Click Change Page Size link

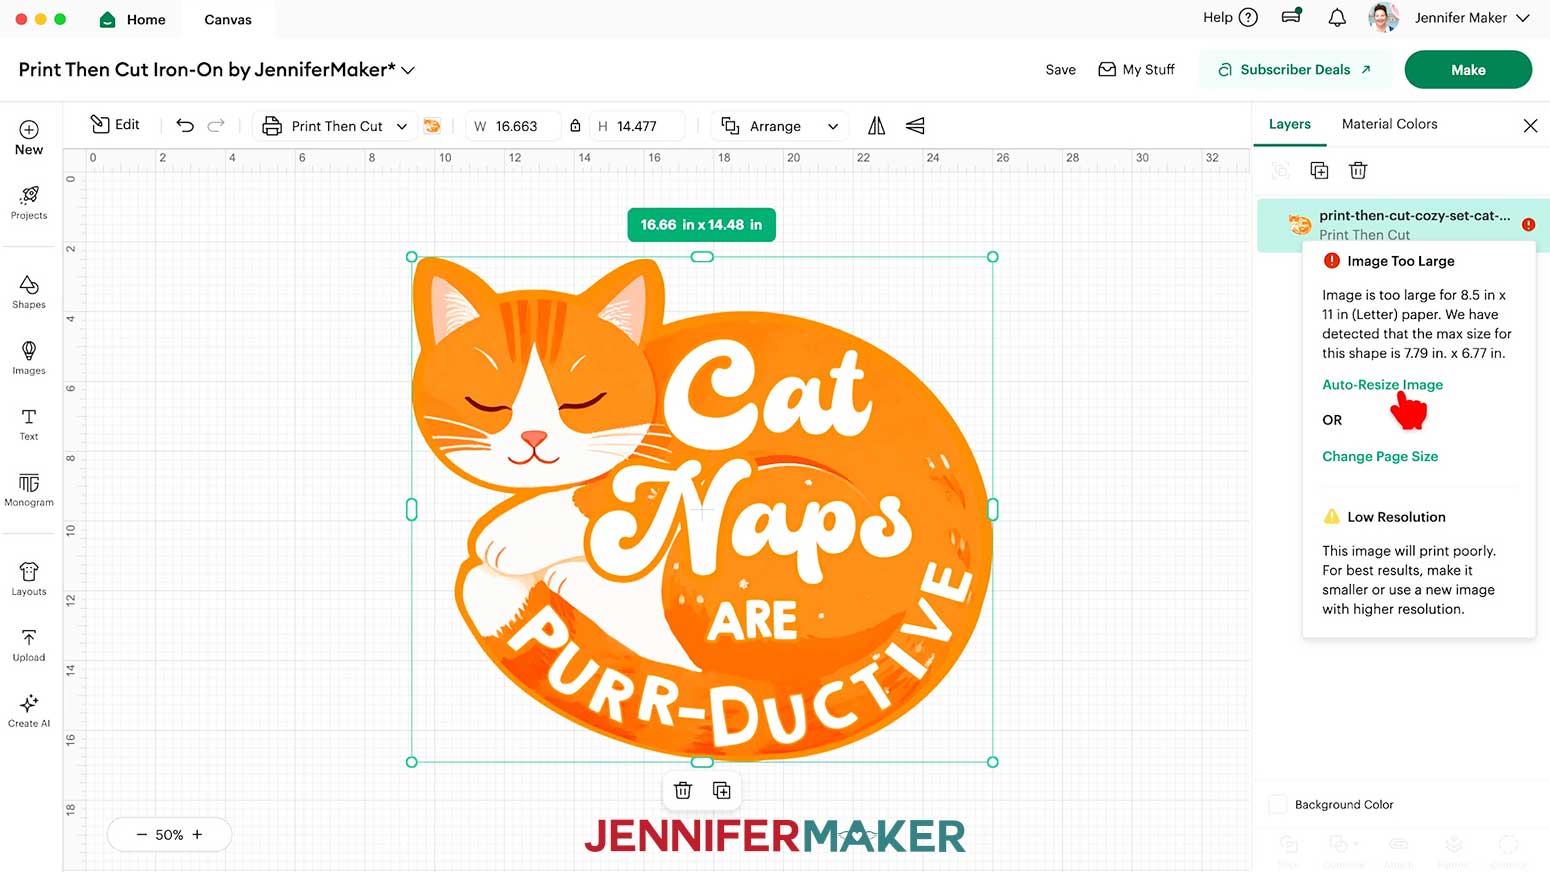coord(1380,456)
